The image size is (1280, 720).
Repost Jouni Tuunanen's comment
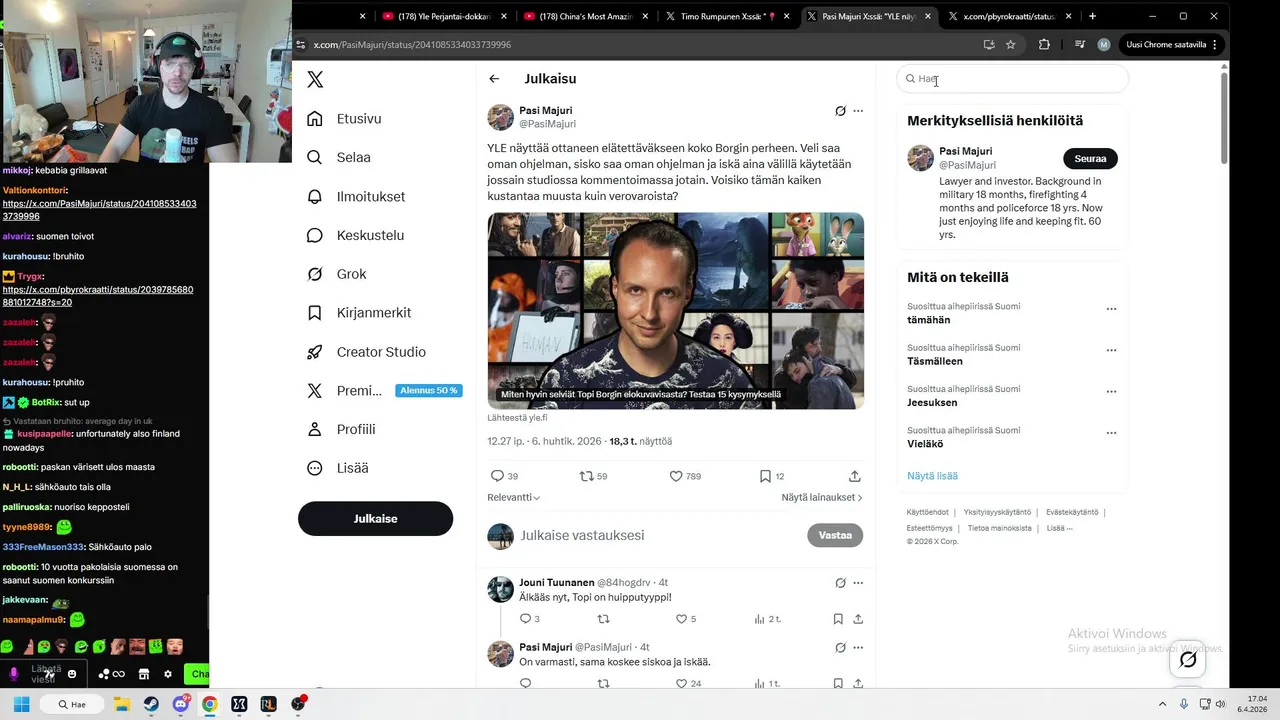pyautogui.click(x=603, y=619)
